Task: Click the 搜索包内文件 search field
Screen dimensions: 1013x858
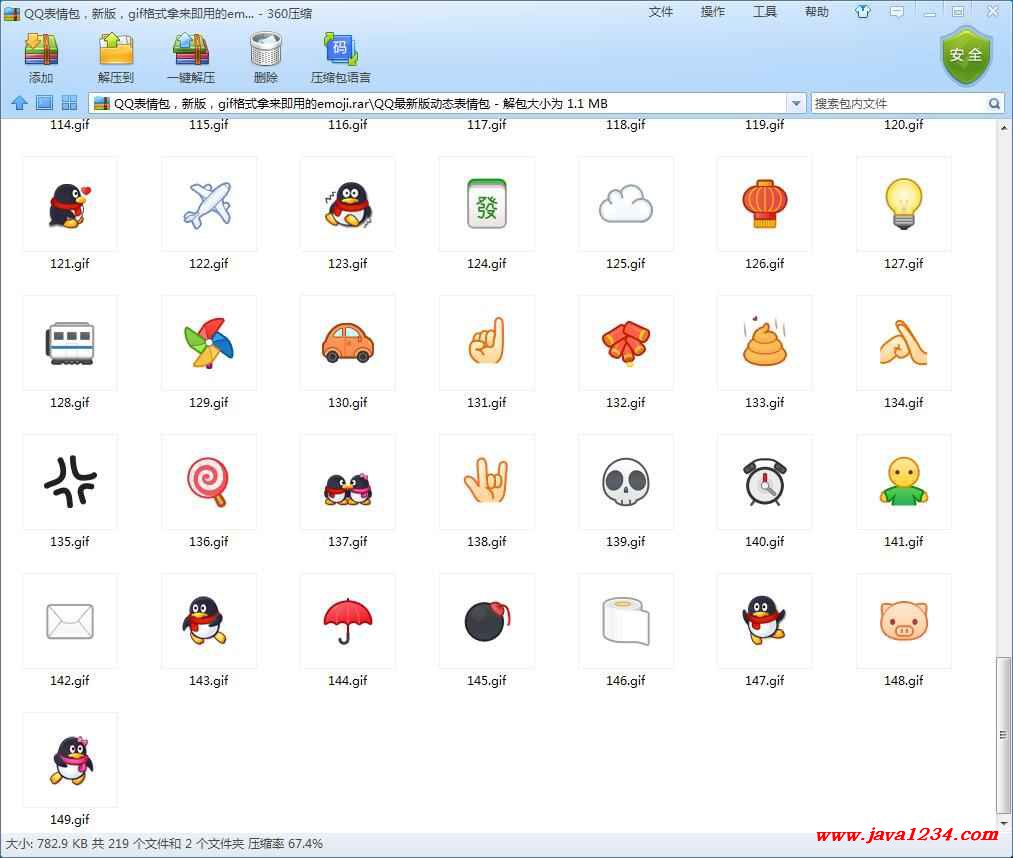Action: (897, 103)
